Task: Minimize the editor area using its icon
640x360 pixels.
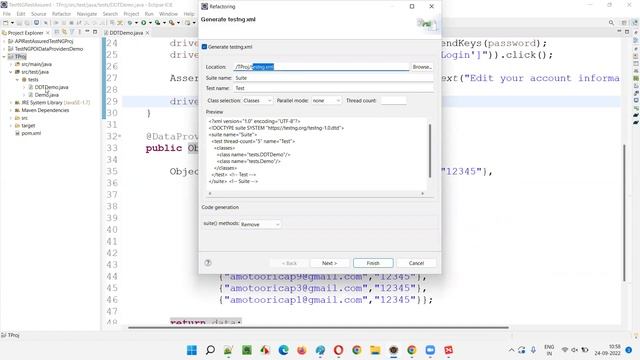Action: point(619,32)
